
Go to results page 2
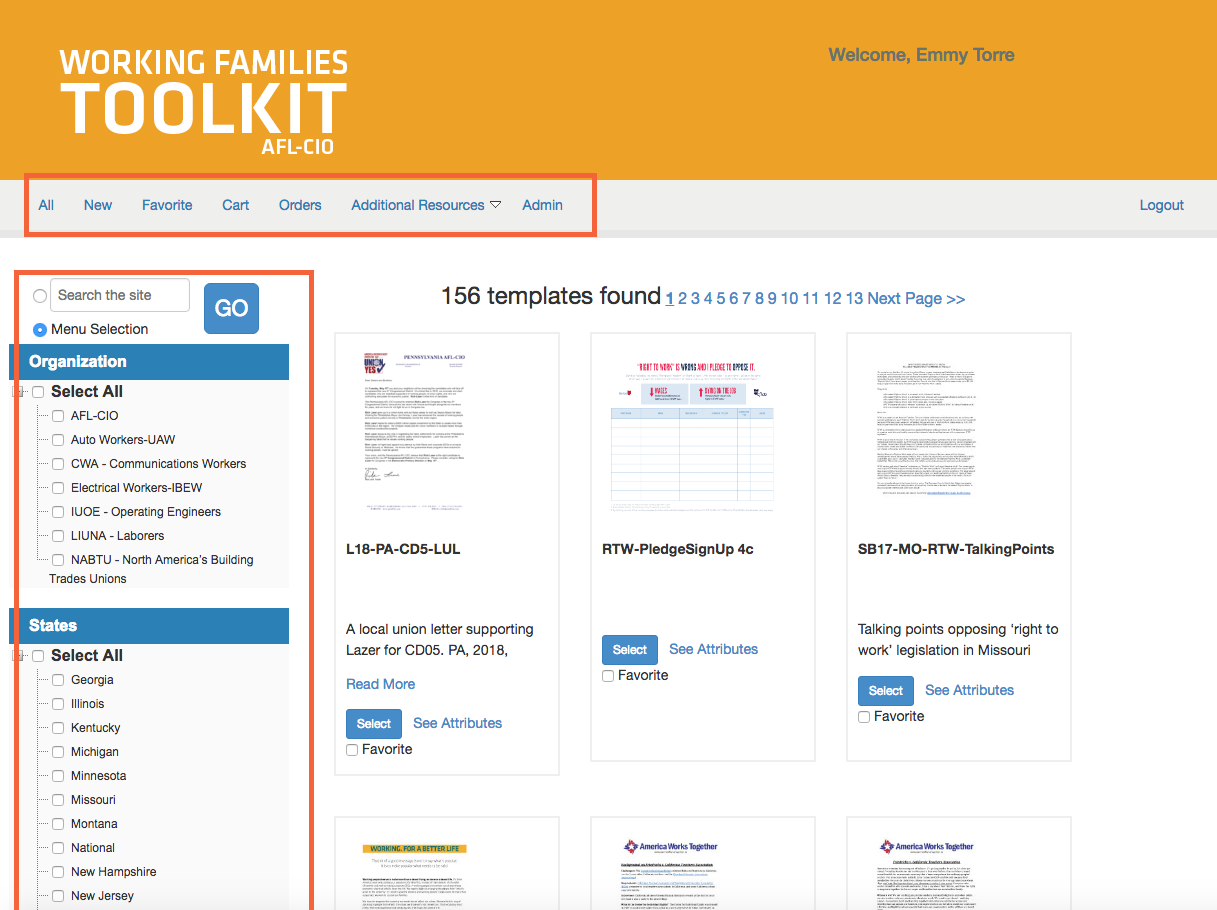coord(683,299)
